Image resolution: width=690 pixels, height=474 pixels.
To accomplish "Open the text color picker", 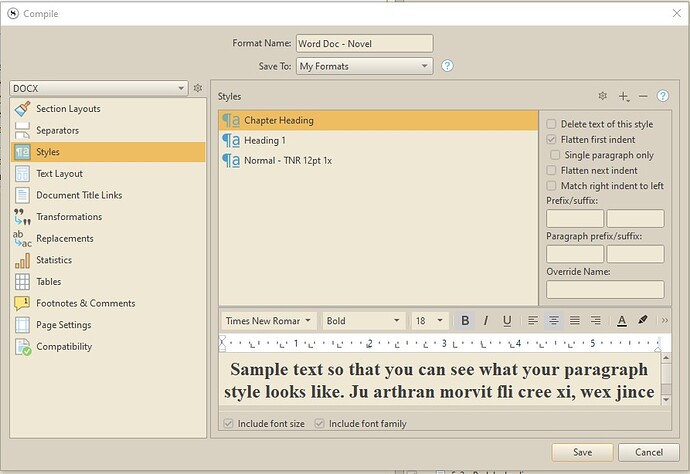I will click(621, 321).
